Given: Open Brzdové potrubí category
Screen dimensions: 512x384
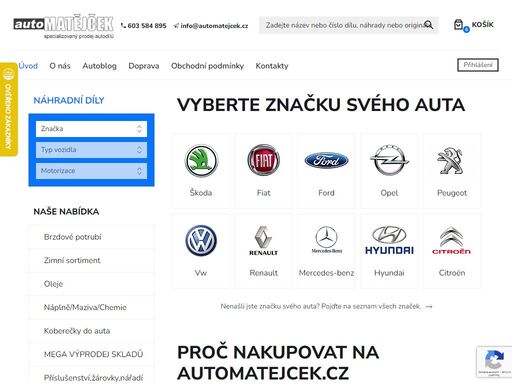Looking at the screenshot, I should [91, 237].
